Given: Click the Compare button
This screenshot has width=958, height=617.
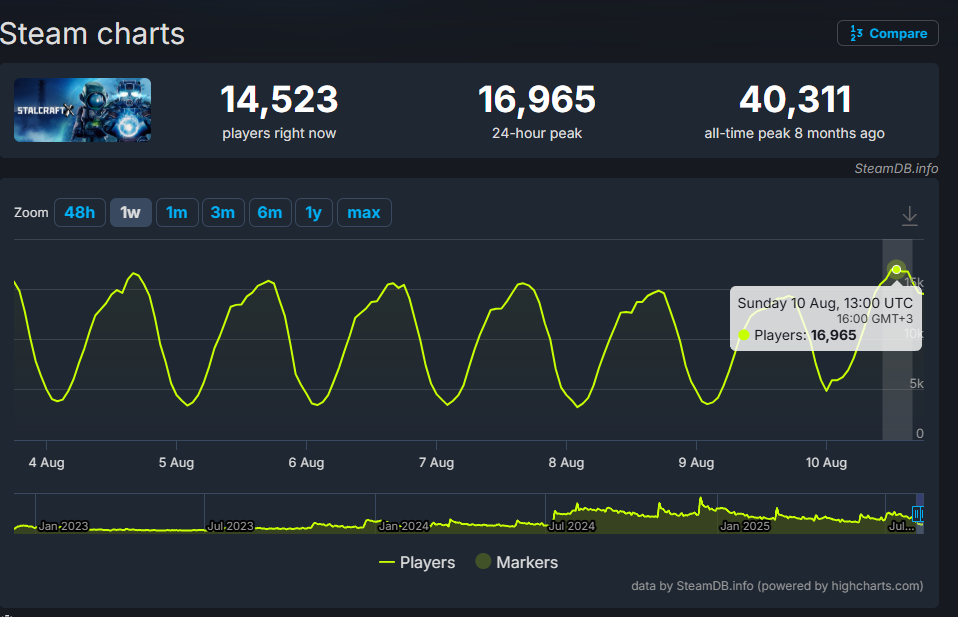Looking at the screenshot, I should pyautogui.click(x=888, y=34).
